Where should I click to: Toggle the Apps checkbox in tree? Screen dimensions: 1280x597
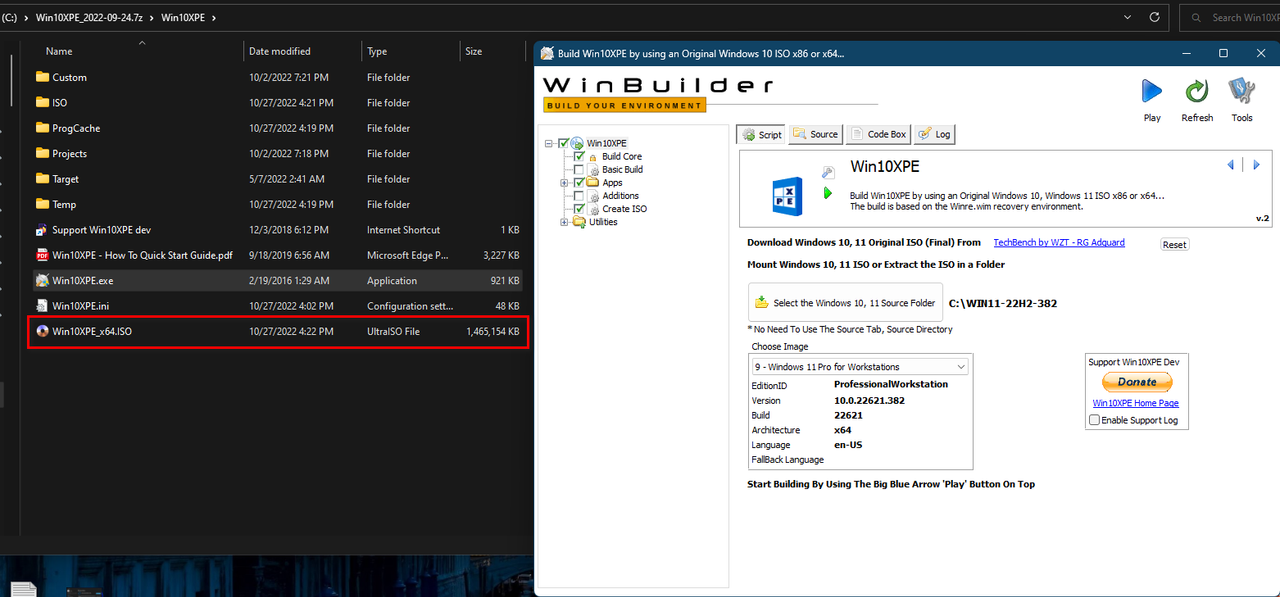click(579, 182)
